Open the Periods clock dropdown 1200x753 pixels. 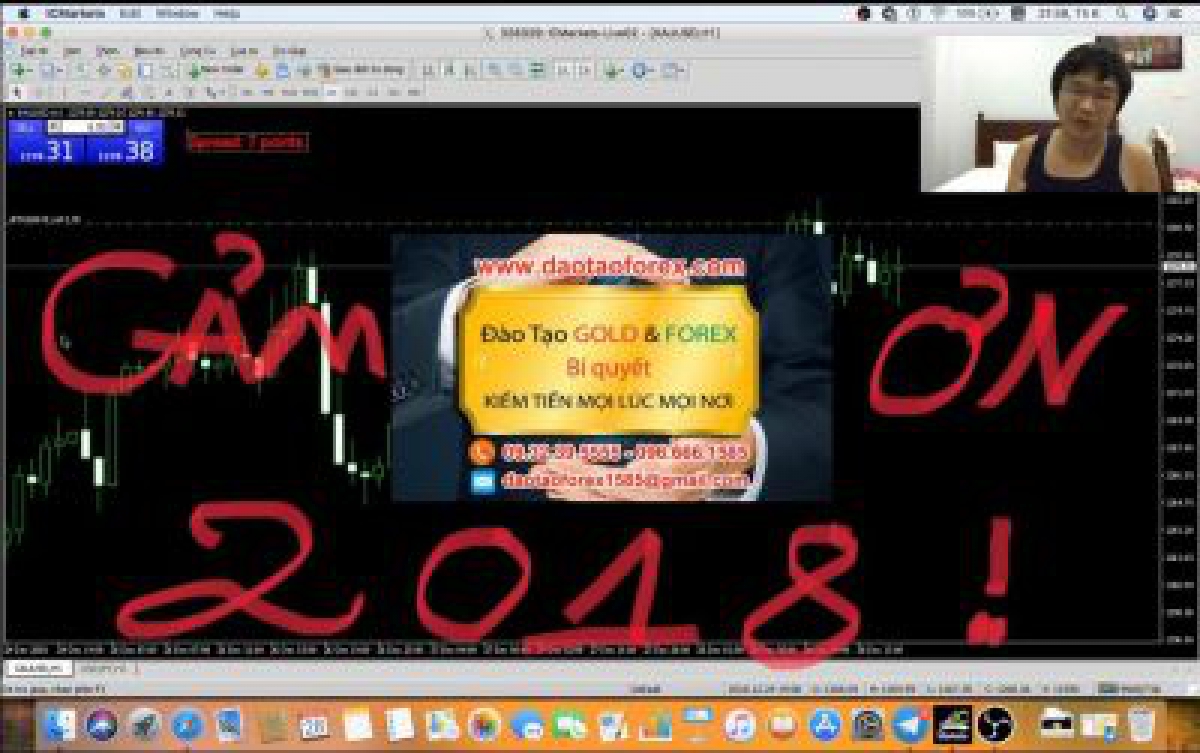click(643, 70)
